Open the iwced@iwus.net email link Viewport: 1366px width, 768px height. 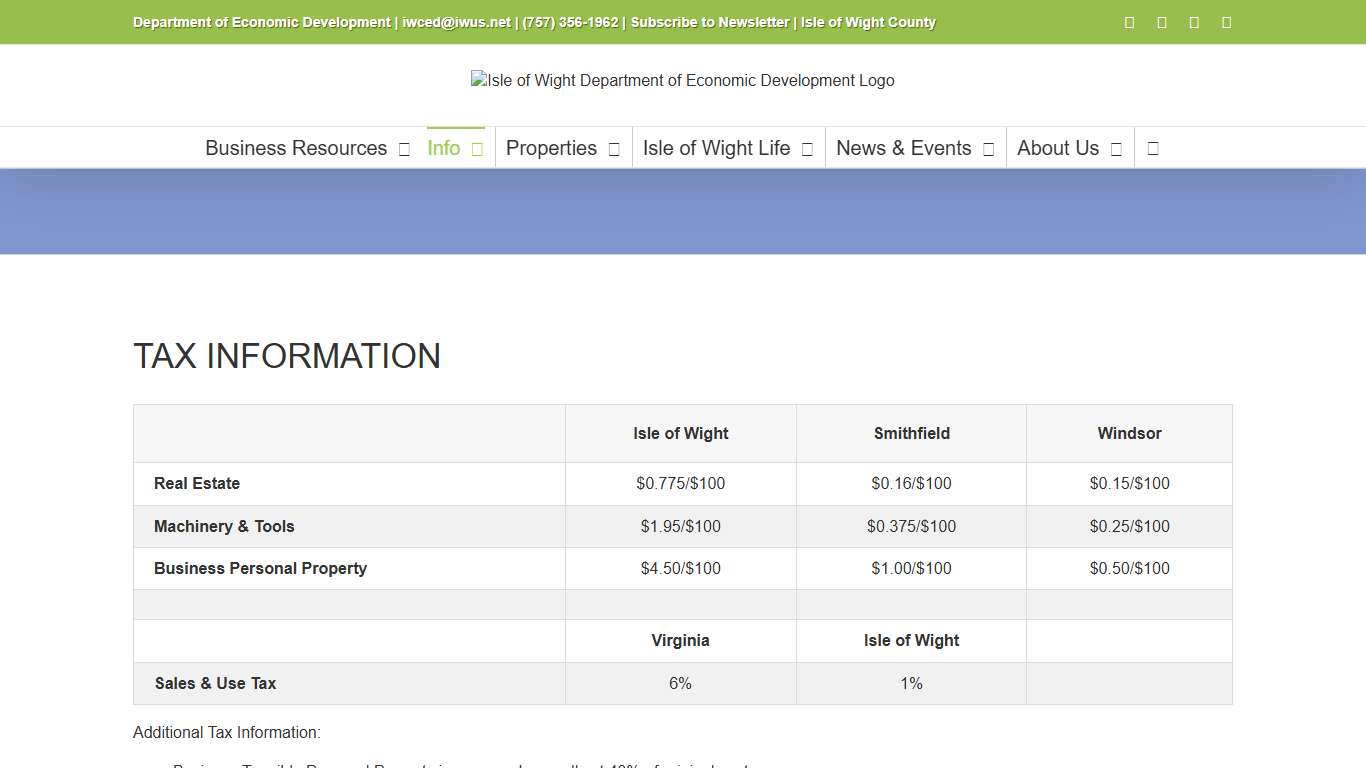click(455, 22)
